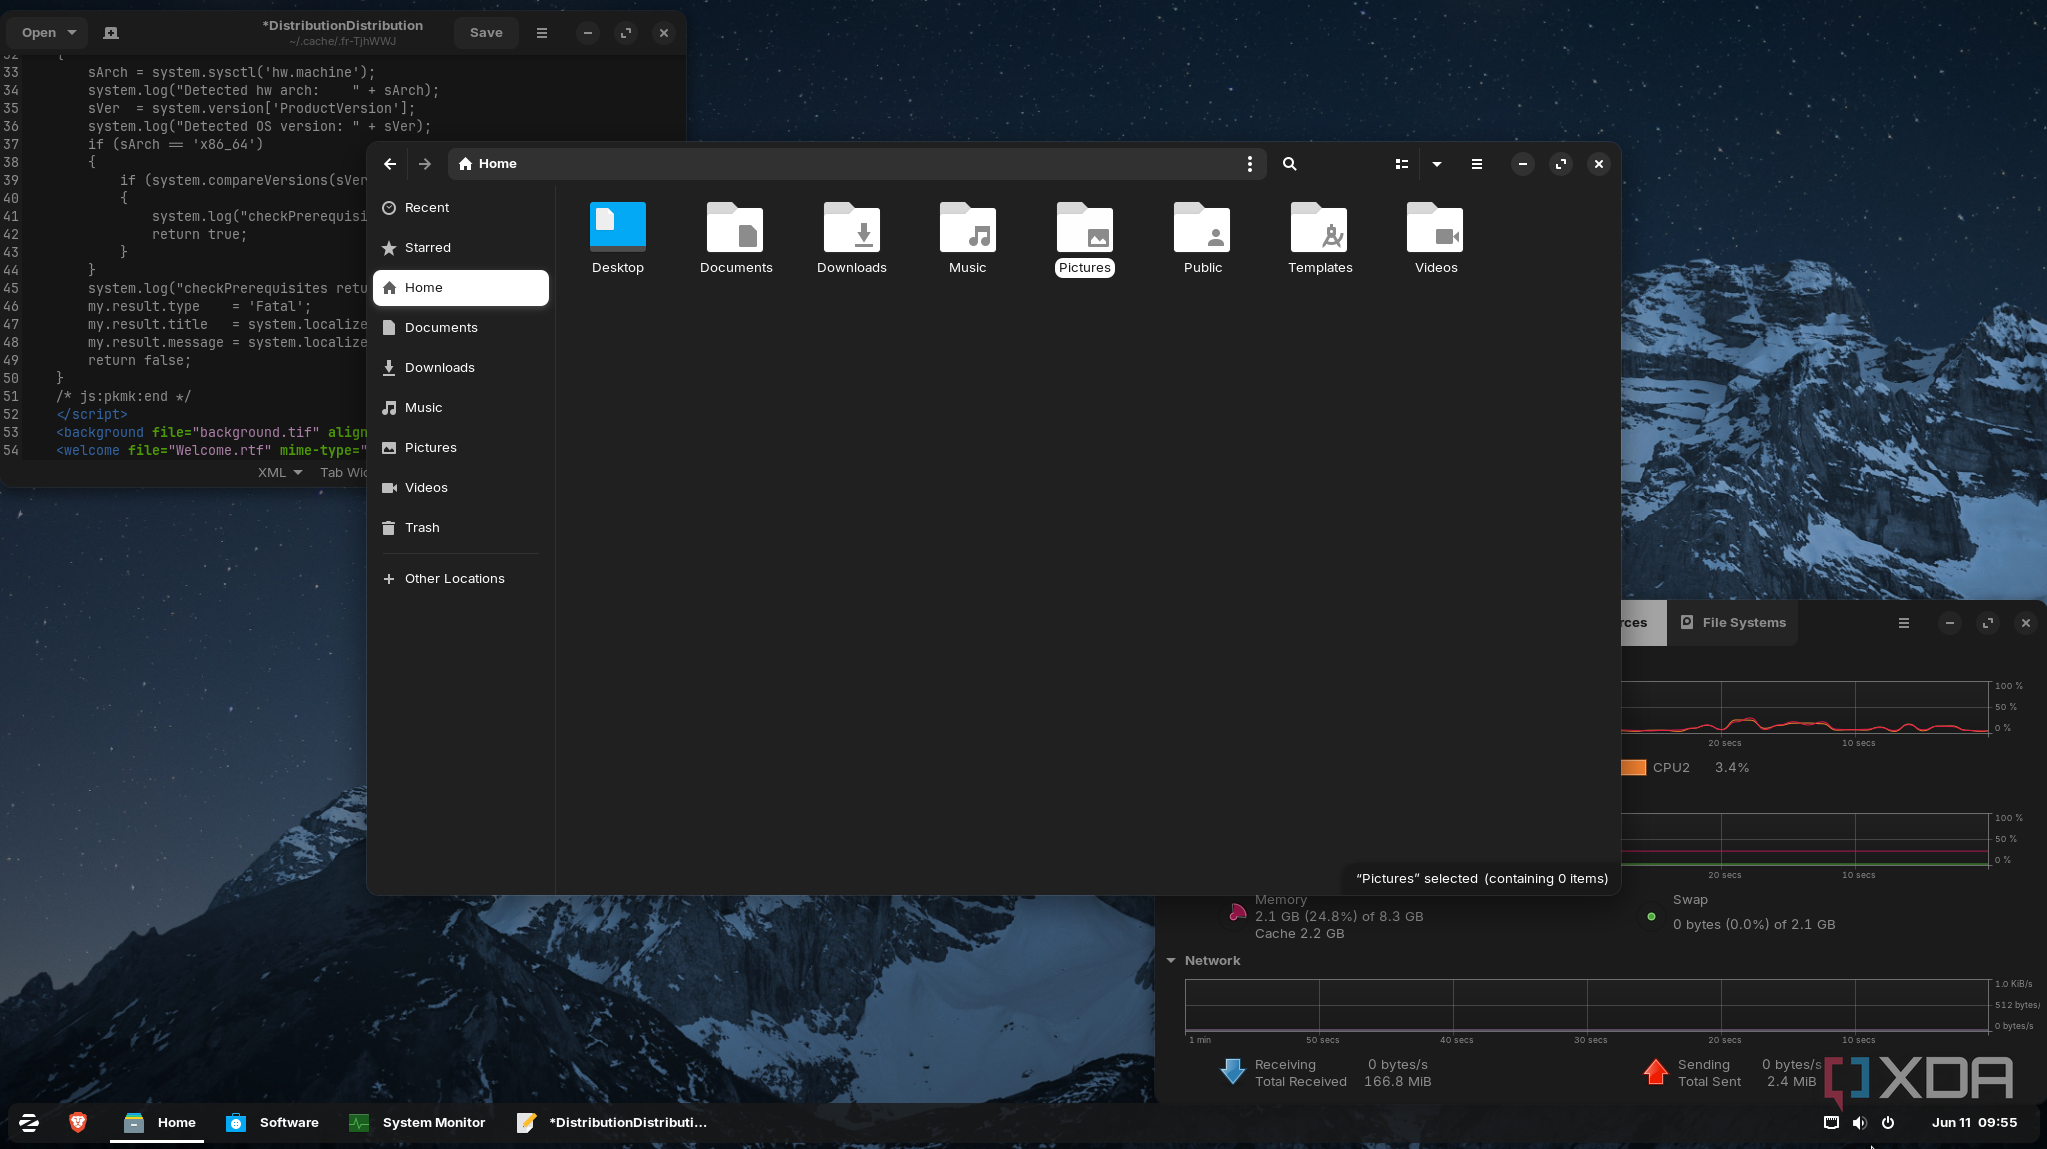Minimize the Files window

(x=1522, y=164)
